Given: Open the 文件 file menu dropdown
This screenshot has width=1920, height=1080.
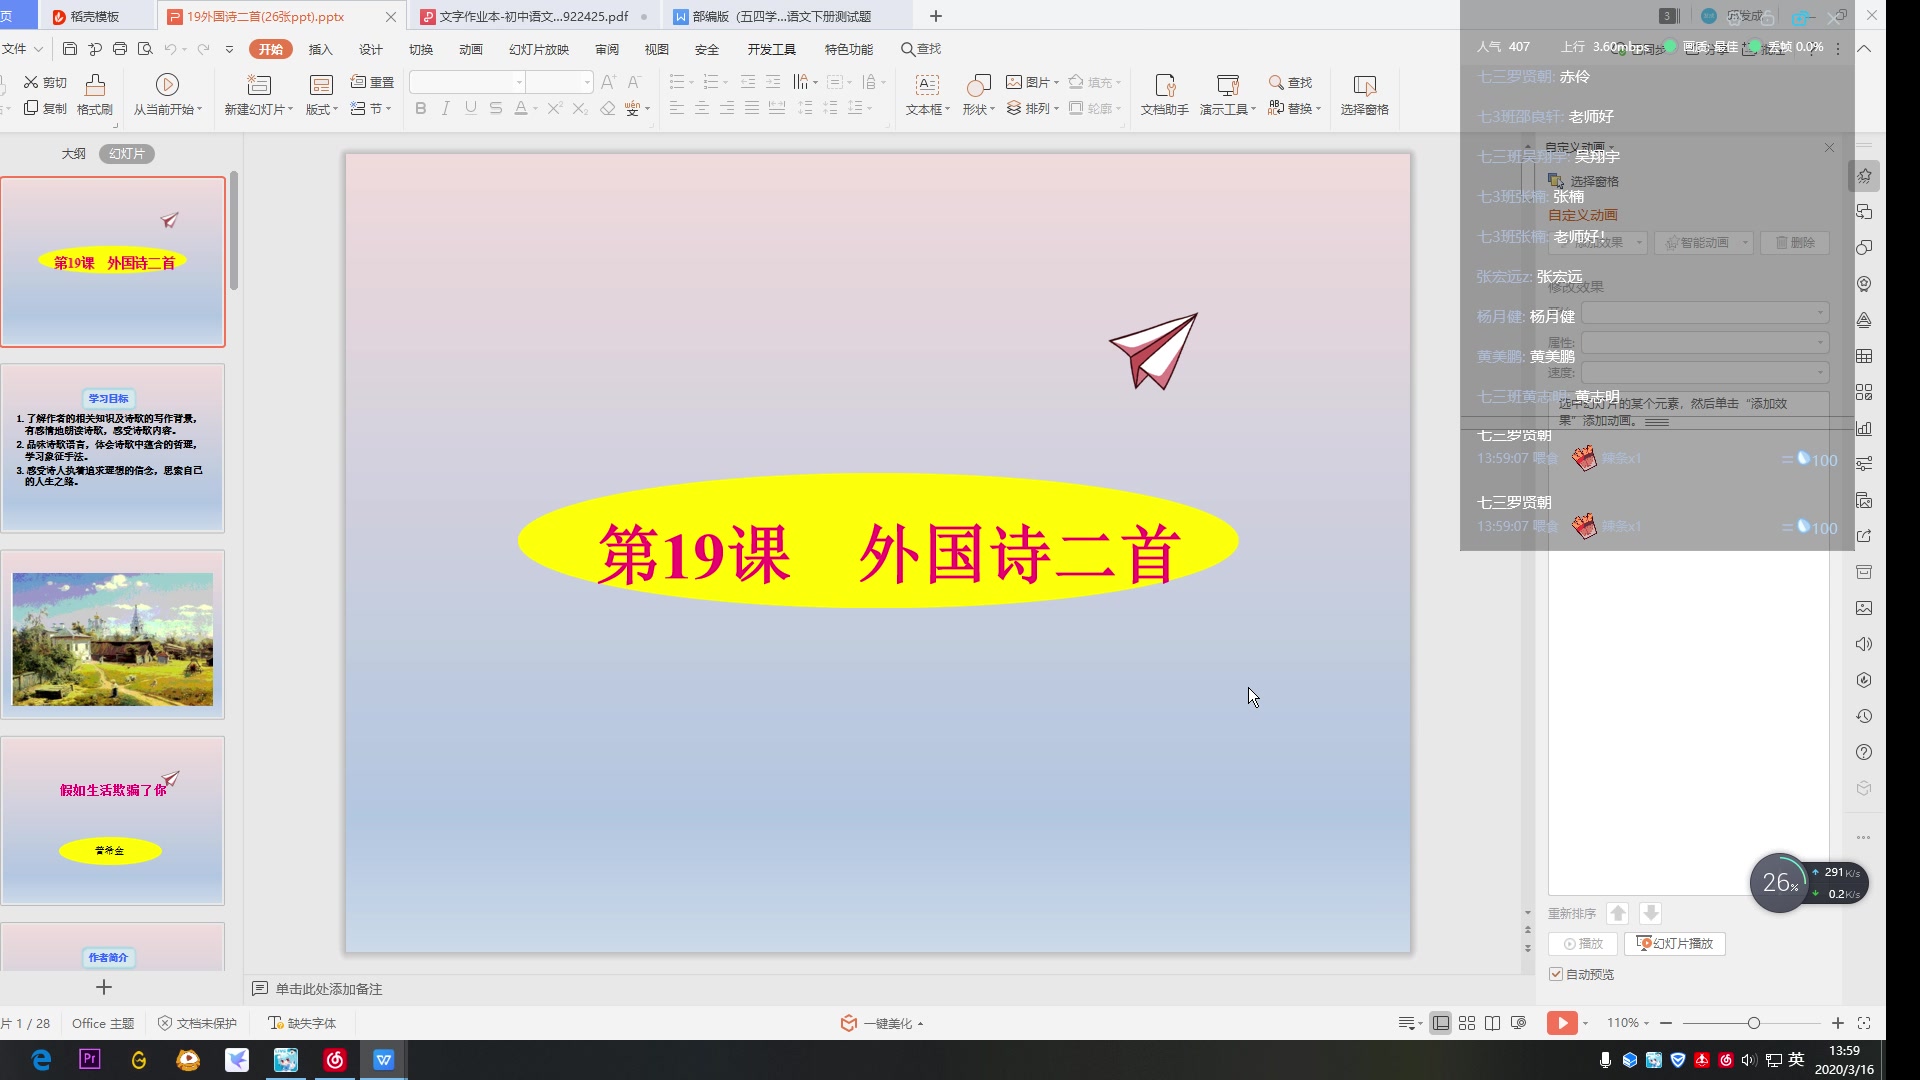Looking at the screenshot, I should coord(22,48).
